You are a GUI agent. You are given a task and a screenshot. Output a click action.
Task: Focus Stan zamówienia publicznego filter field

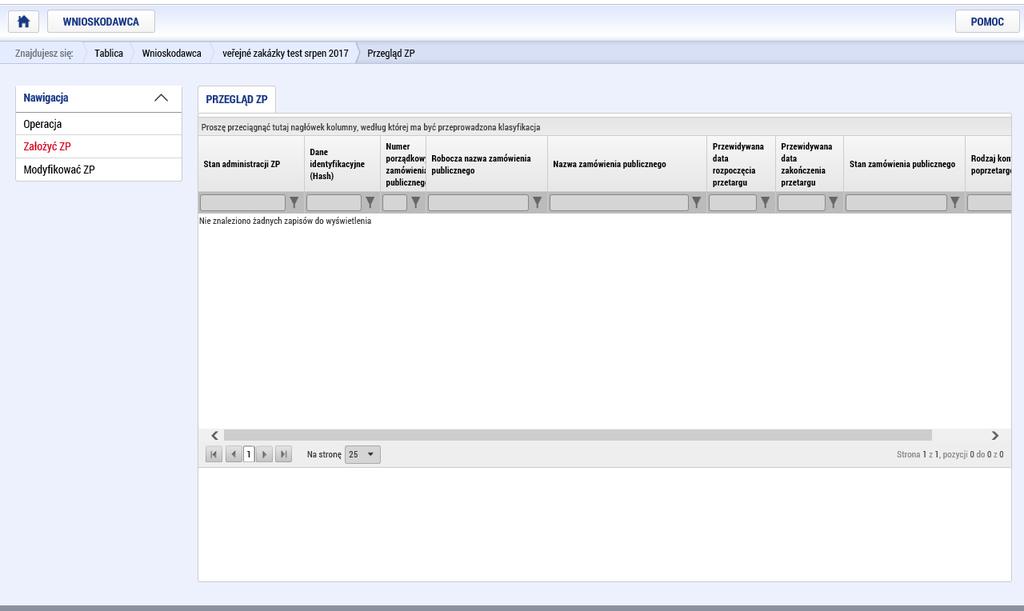tap(896, 202)
